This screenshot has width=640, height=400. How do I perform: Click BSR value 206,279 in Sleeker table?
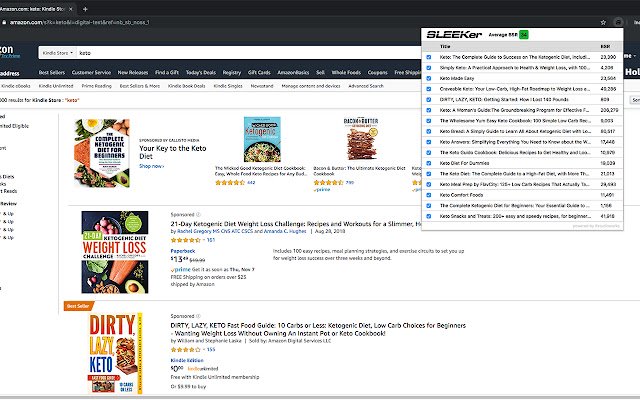pyautogui.click(x=609, y=110)
